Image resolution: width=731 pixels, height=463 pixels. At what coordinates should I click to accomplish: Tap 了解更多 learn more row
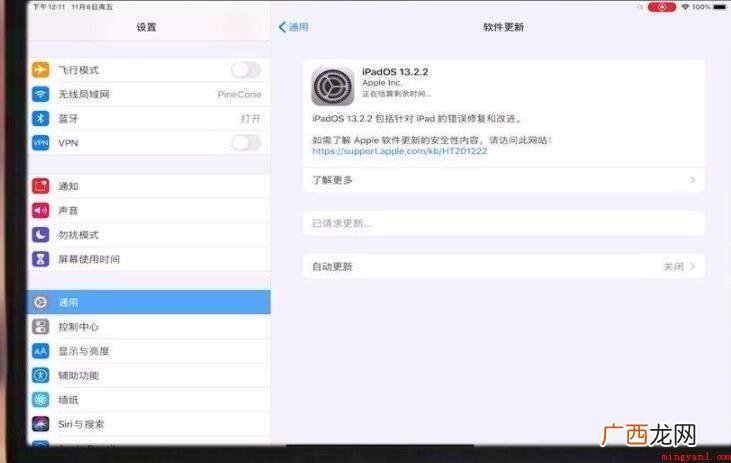[503, 180]
